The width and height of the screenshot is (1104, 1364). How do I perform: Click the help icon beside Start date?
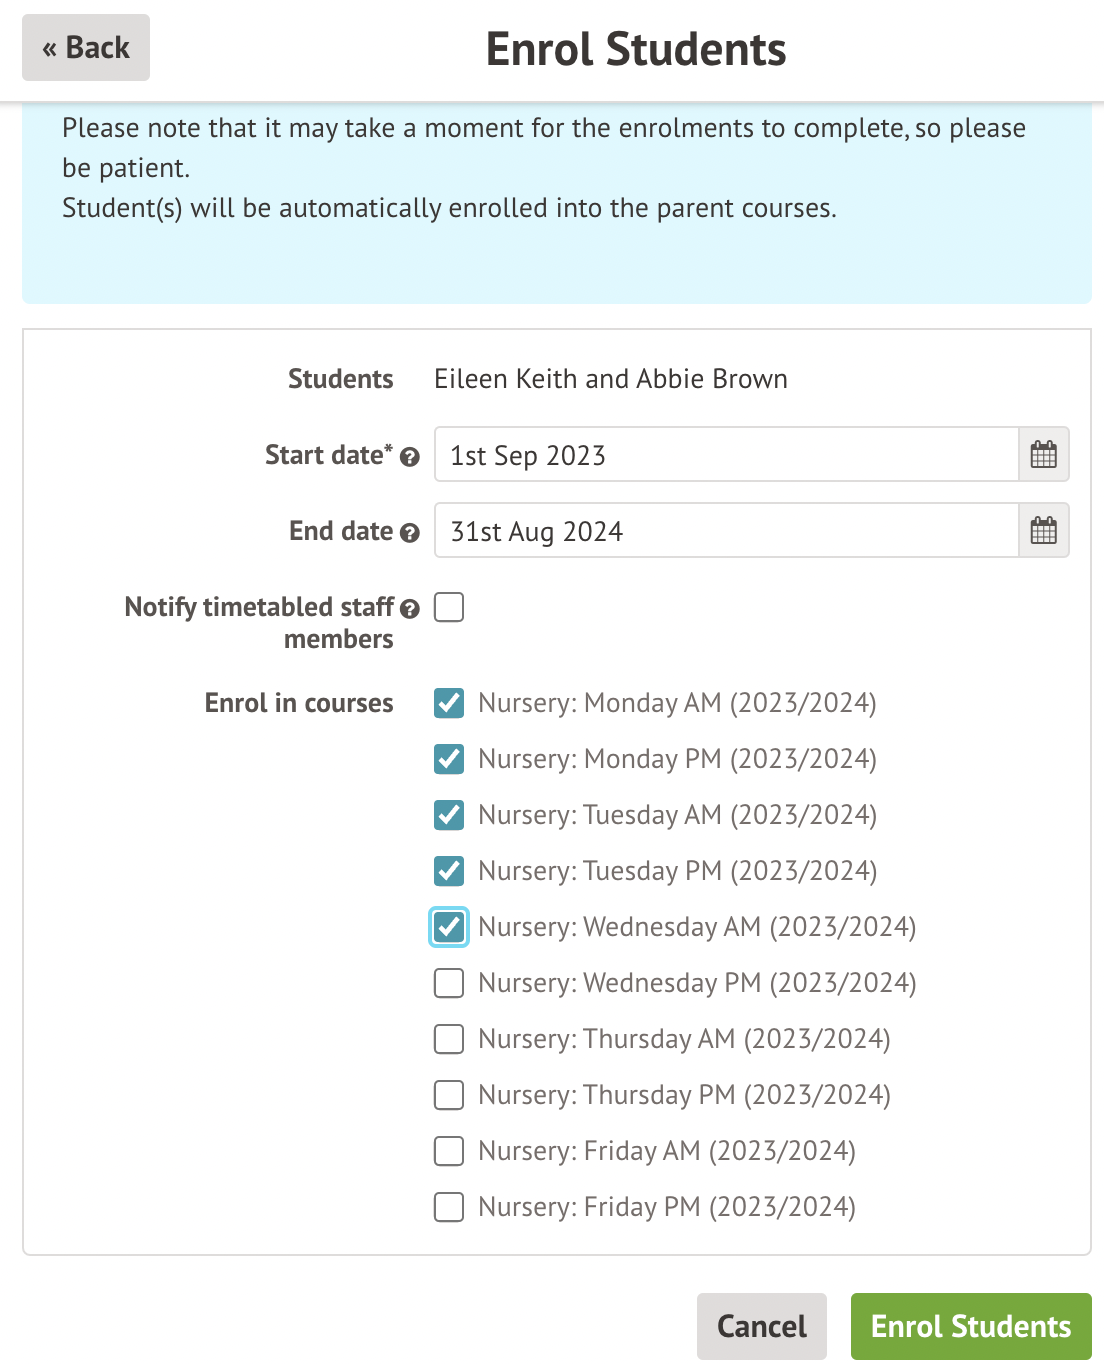409,458
